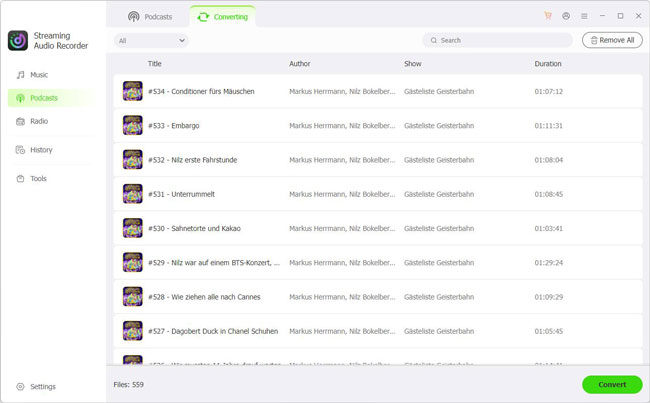Image resolution: width=650 pixels, height=403 pixels.
Task: Click duration 01:08:45
Action: (x=548, y=194)
